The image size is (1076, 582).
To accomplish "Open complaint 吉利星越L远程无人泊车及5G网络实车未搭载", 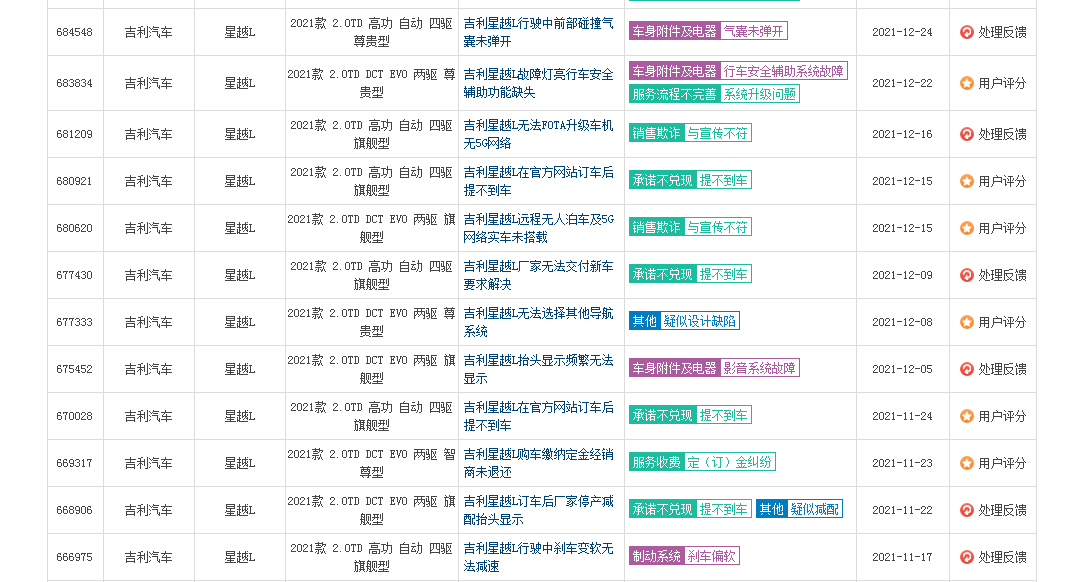I will (x=539, y=228).
